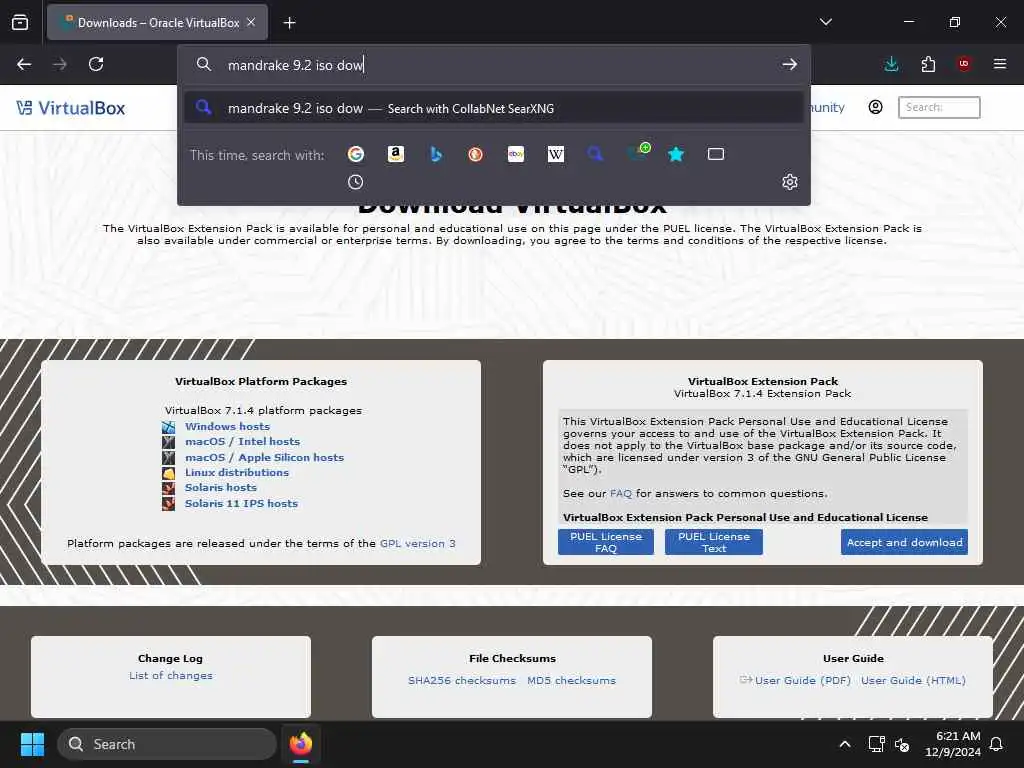1024x768 pixels.
Task: Open the Firefox View tab overview icon
Action: tap(20, 22)
